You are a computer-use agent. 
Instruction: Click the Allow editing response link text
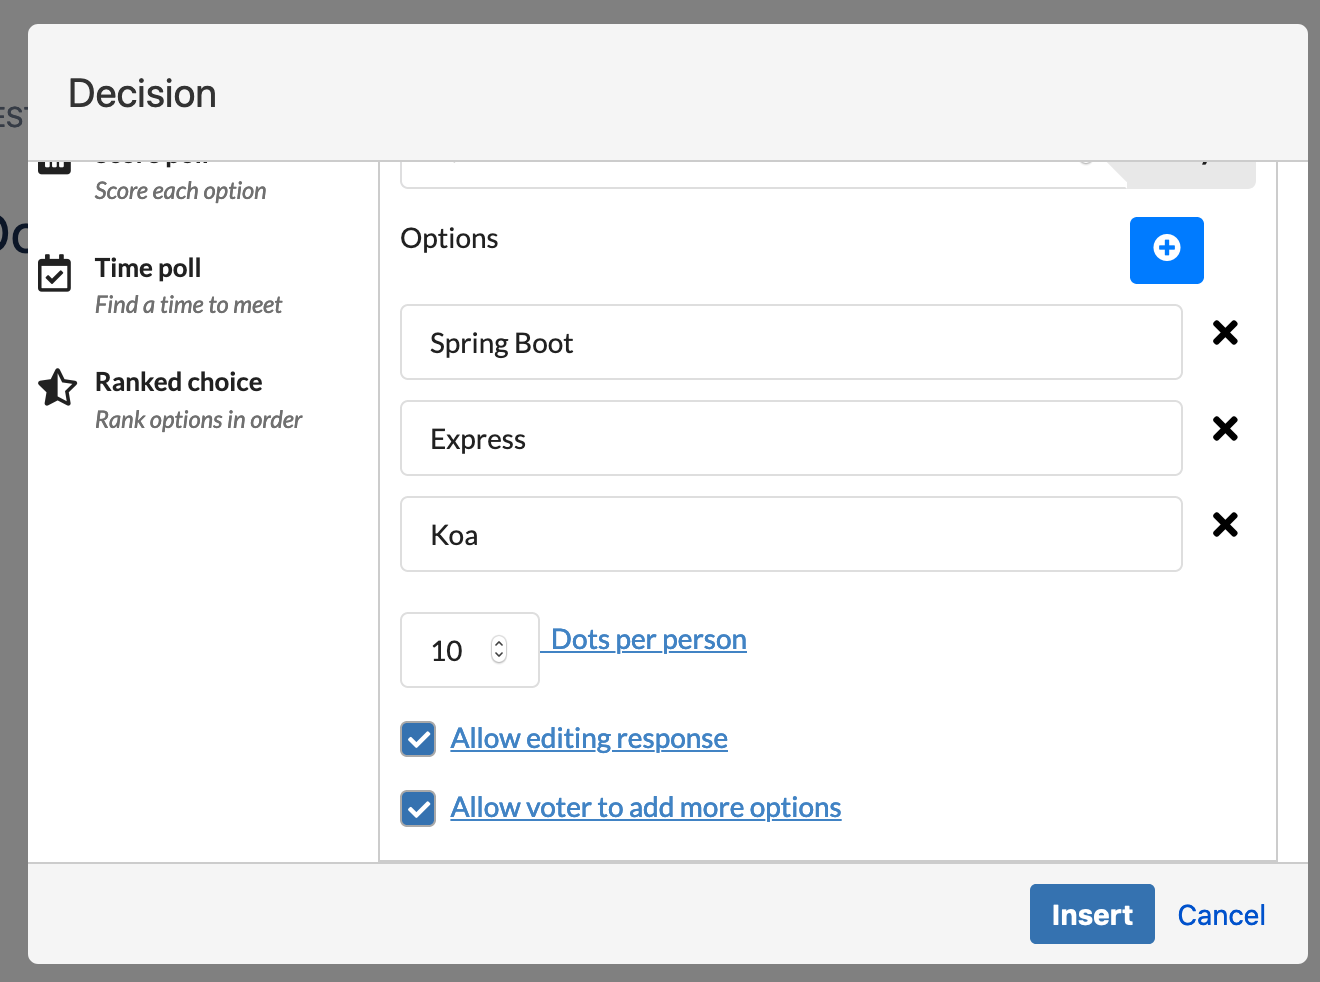588,739
